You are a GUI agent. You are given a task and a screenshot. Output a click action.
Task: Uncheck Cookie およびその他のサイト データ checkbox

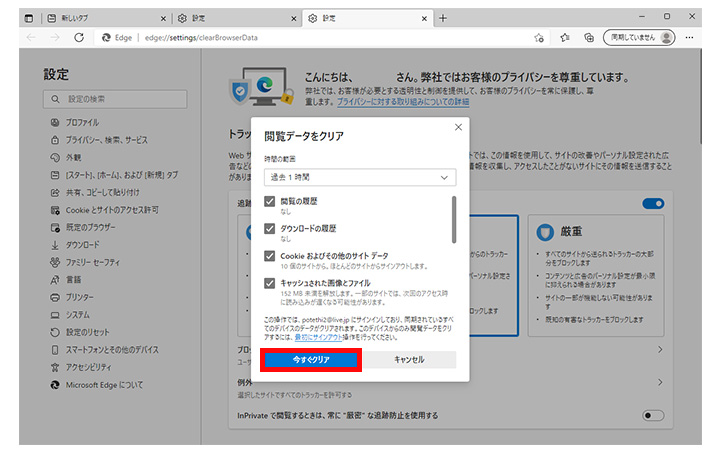click(x=270, y=256)
